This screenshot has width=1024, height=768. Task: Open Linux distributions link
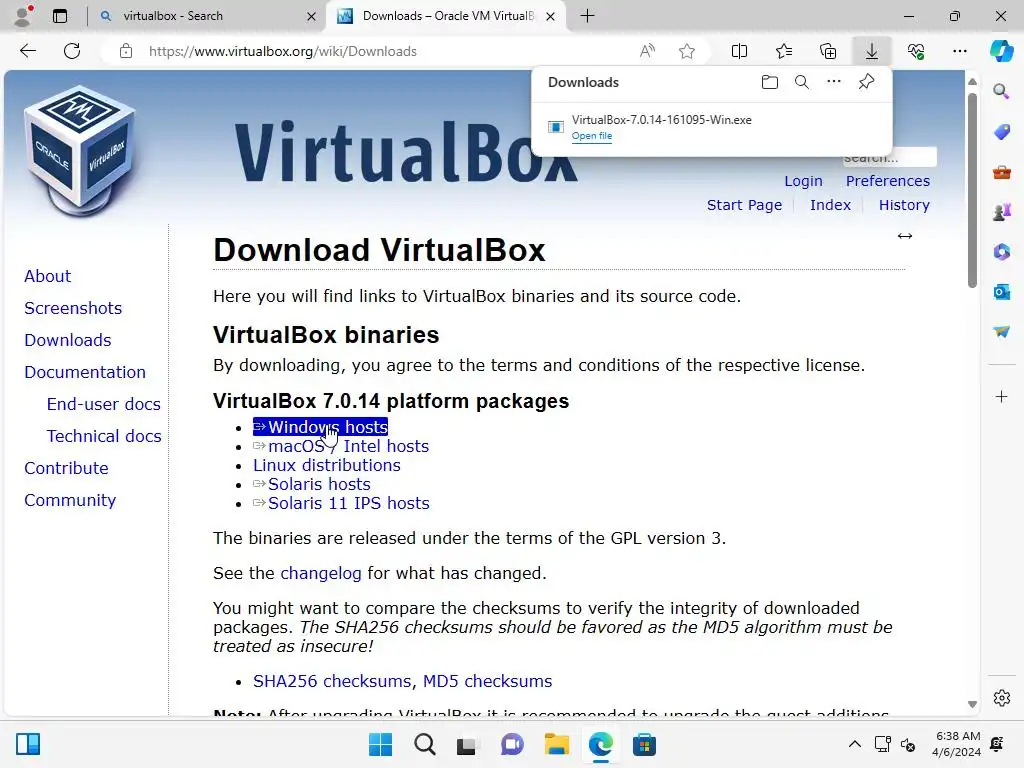(327, 465)
